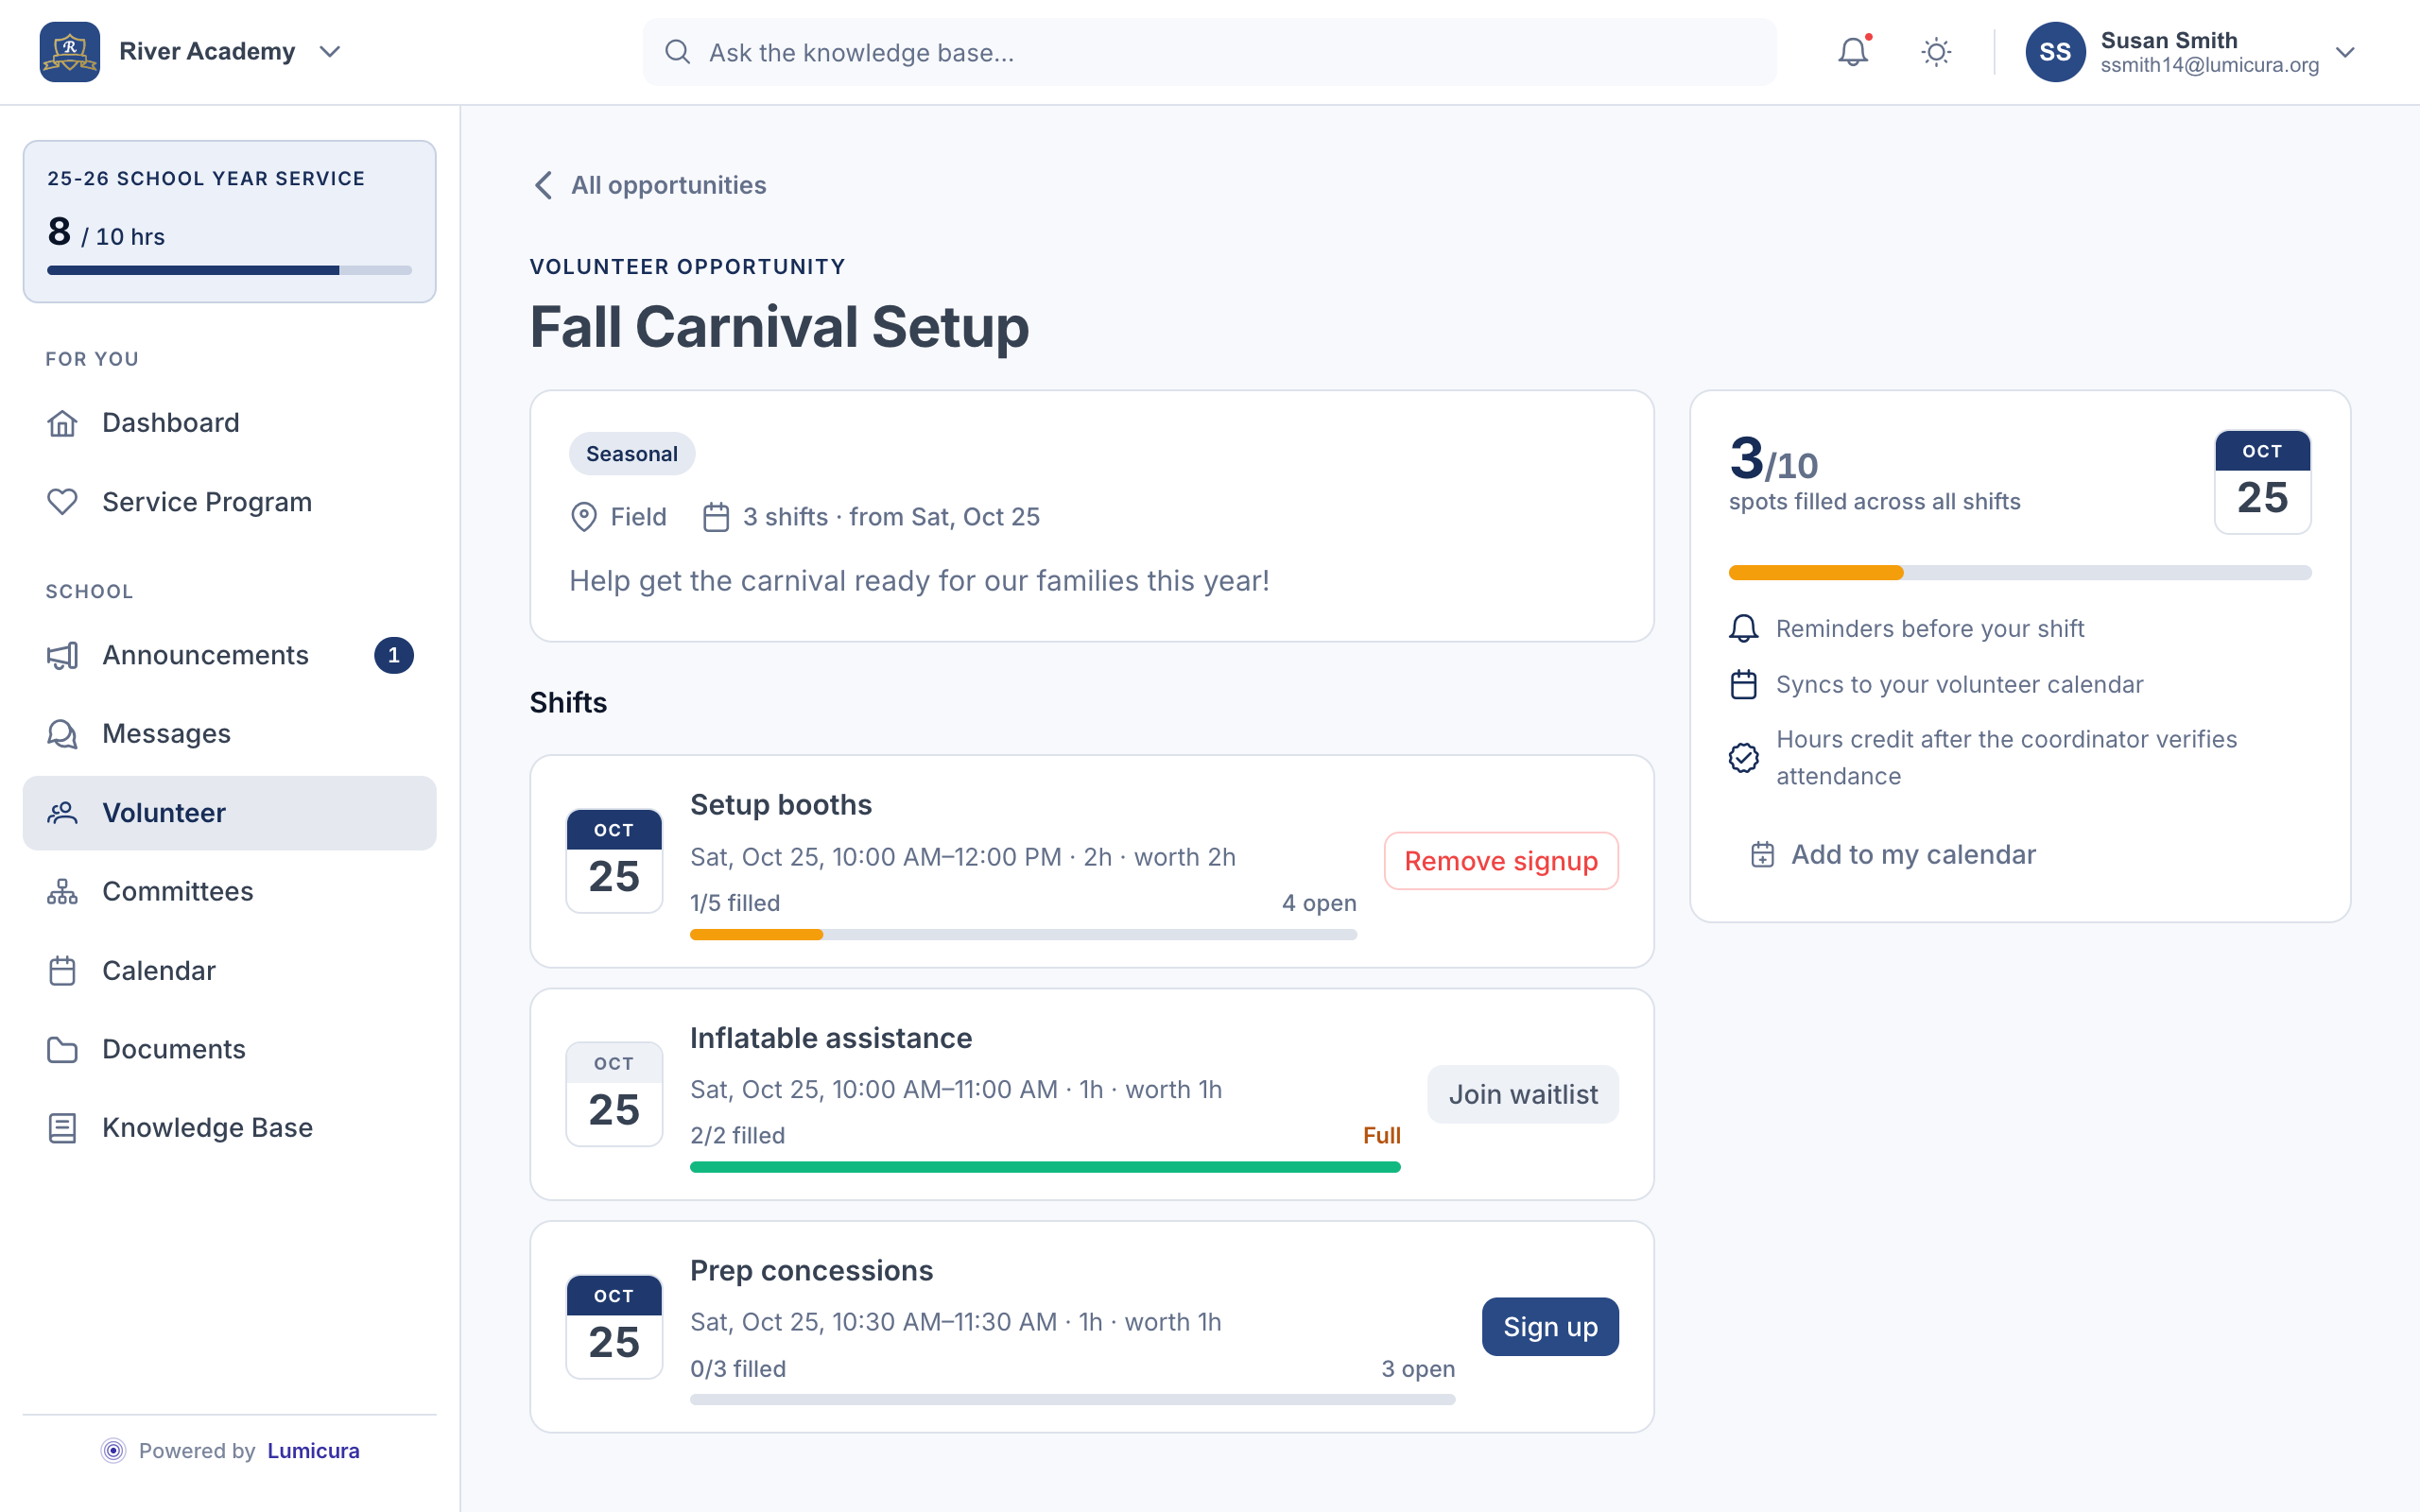Click the 3 open label

1418,1369
